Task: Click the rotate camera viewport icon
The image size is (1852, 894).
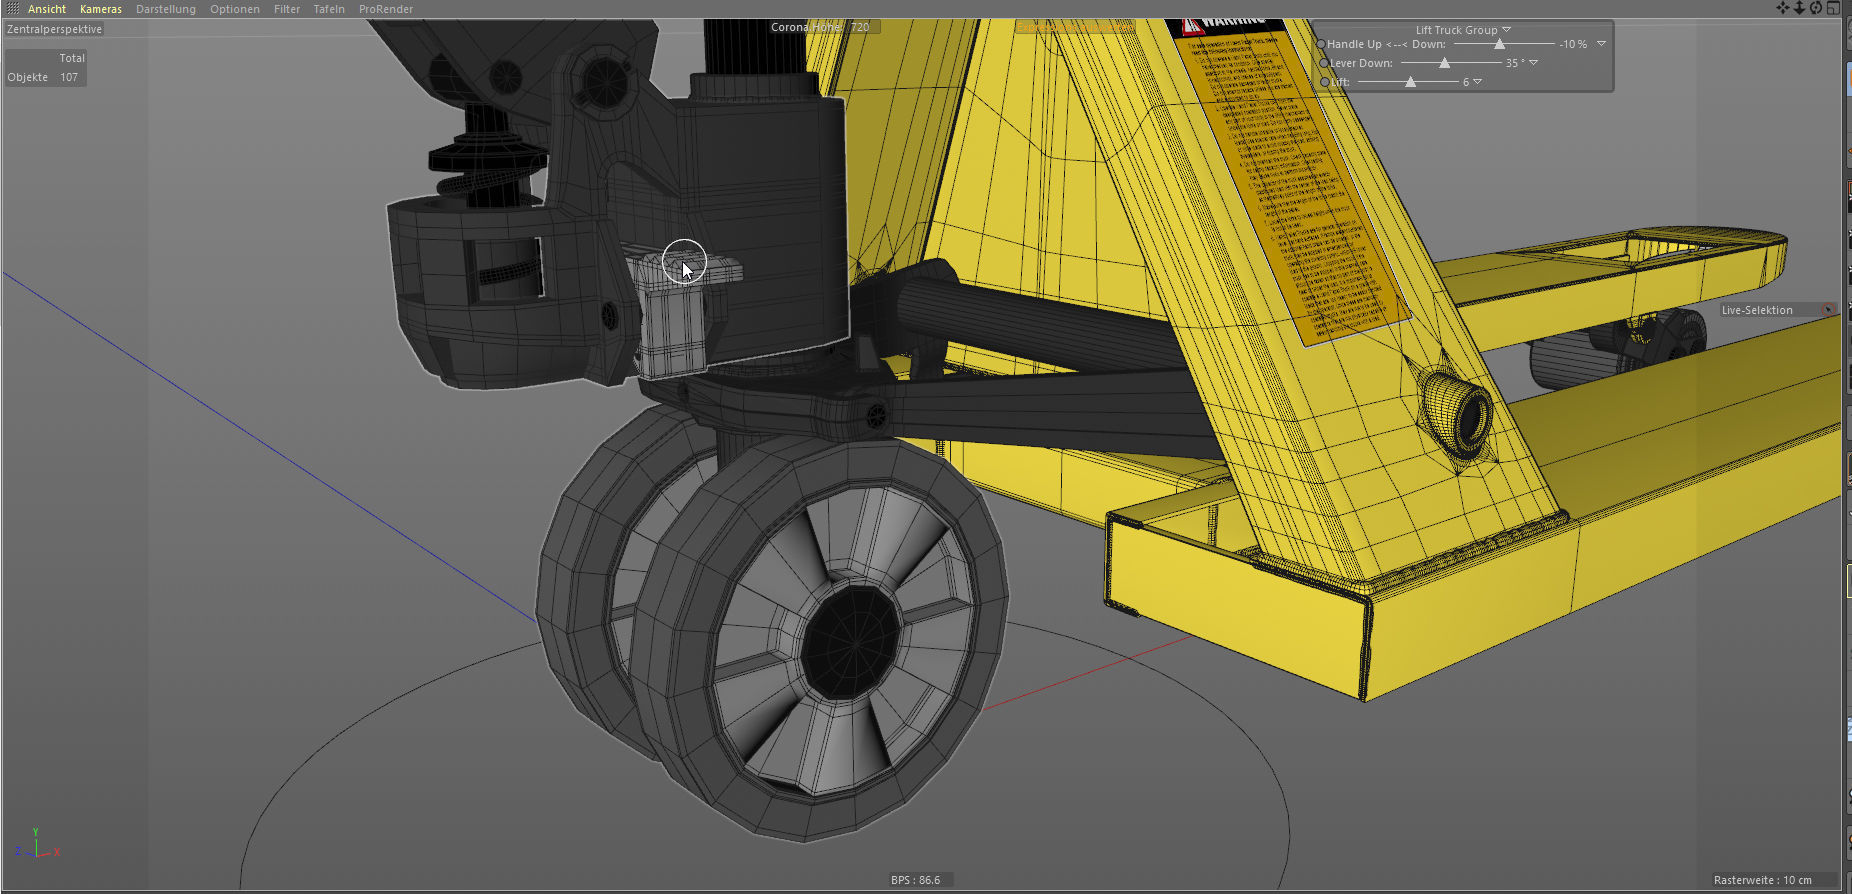Action: point(1816,8)
